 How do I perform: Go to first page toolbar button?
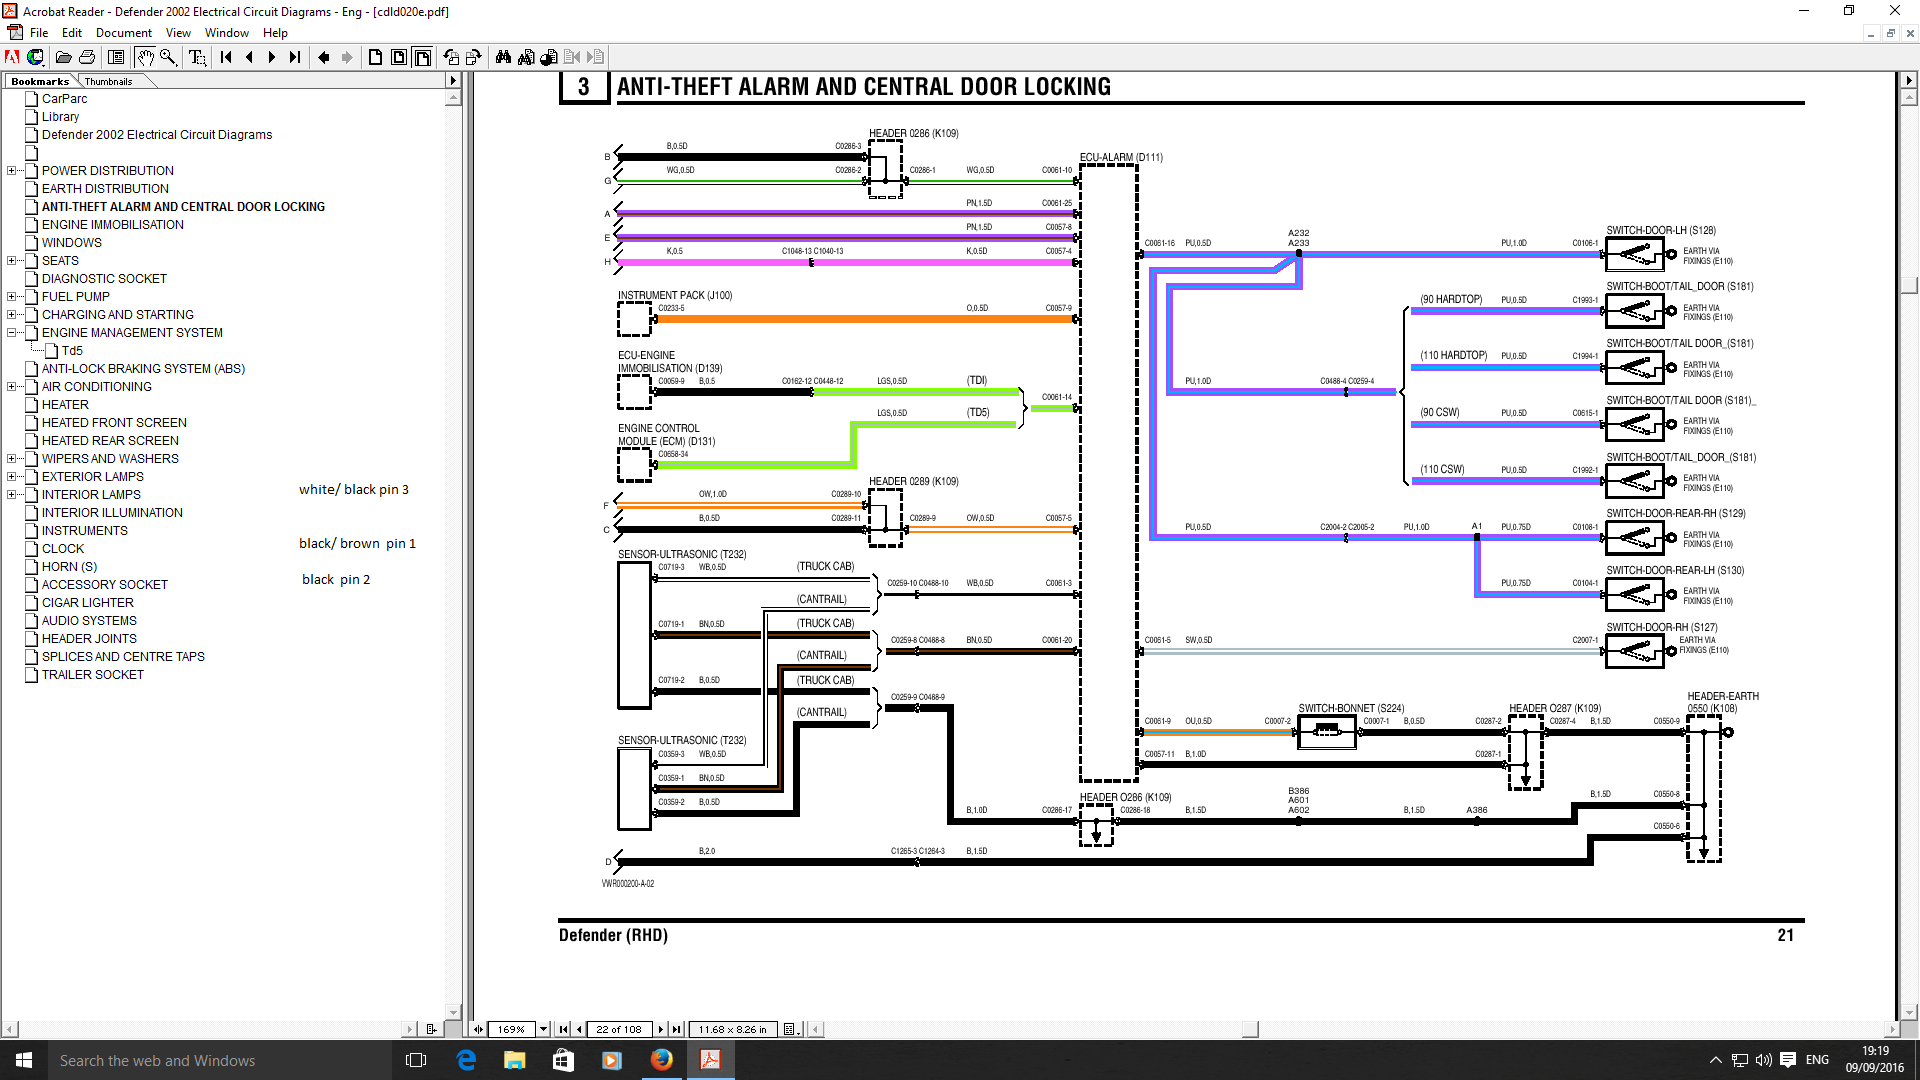pos(226,57)
